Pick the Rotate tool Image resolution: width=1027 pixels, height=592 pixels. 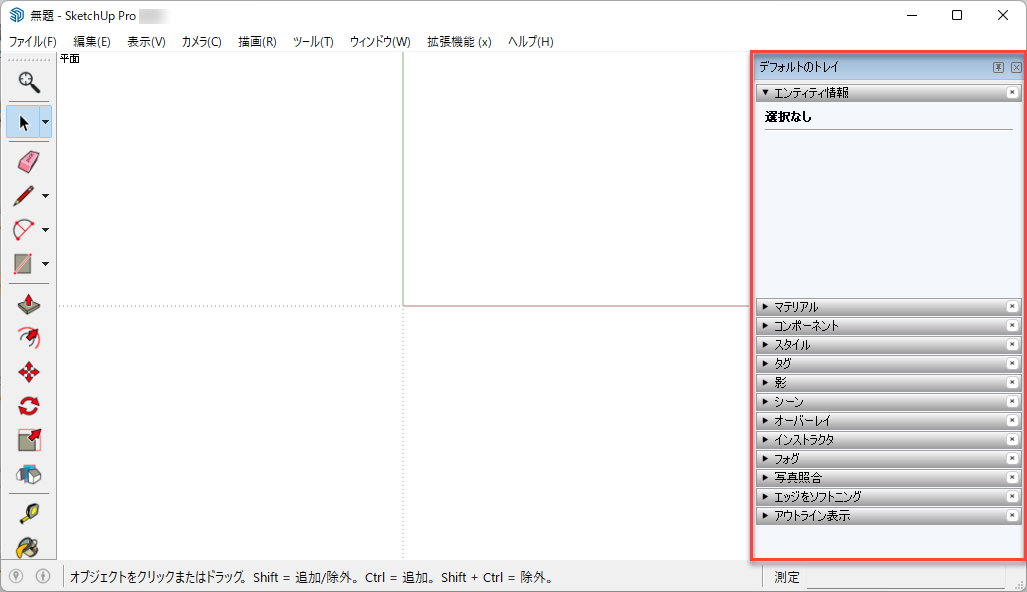click(x=29, y=406)
